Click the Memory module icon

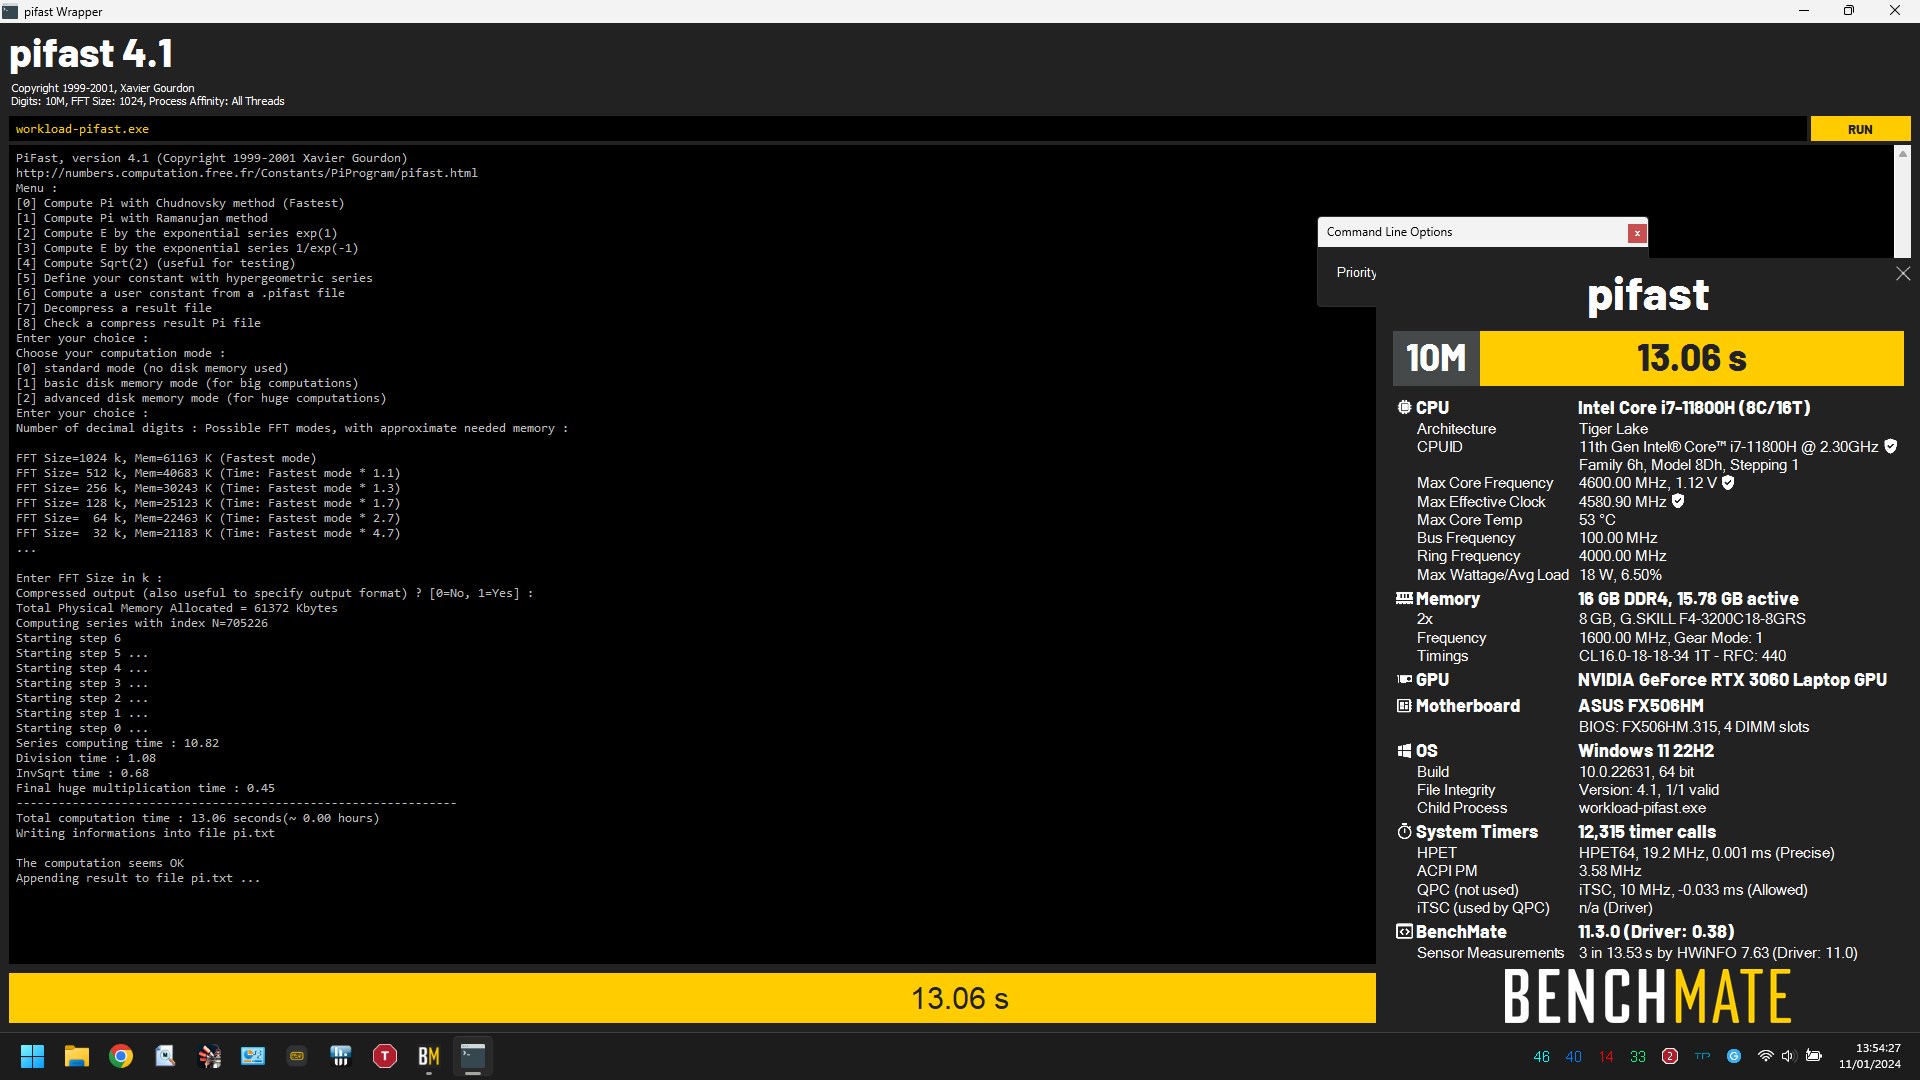click(x=1404, y=598)
